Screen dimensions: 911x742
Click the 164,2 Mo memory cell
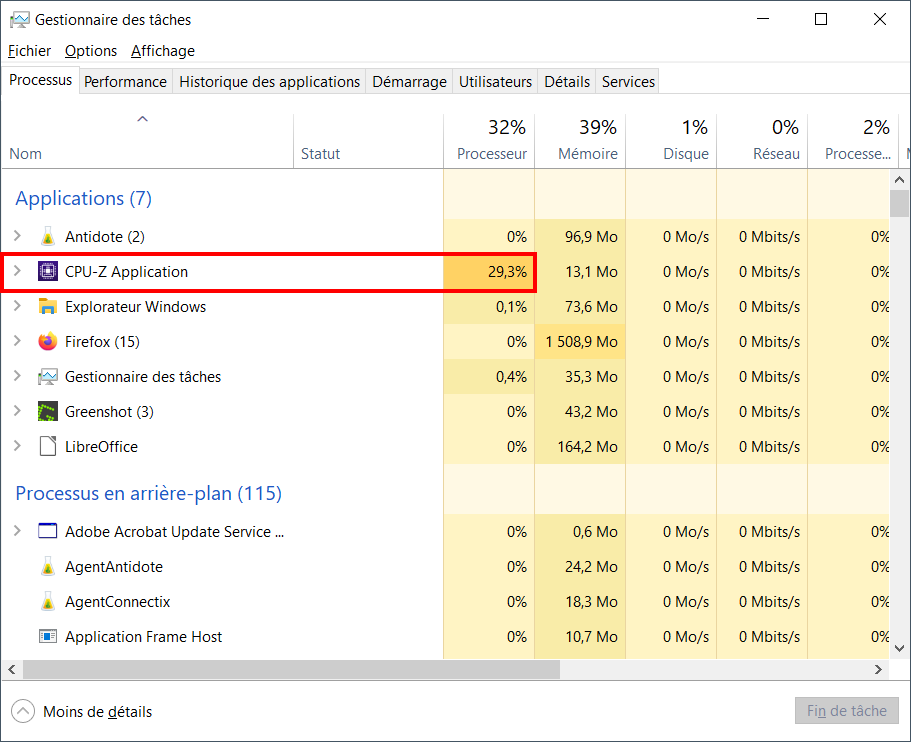tap(580, 446)
